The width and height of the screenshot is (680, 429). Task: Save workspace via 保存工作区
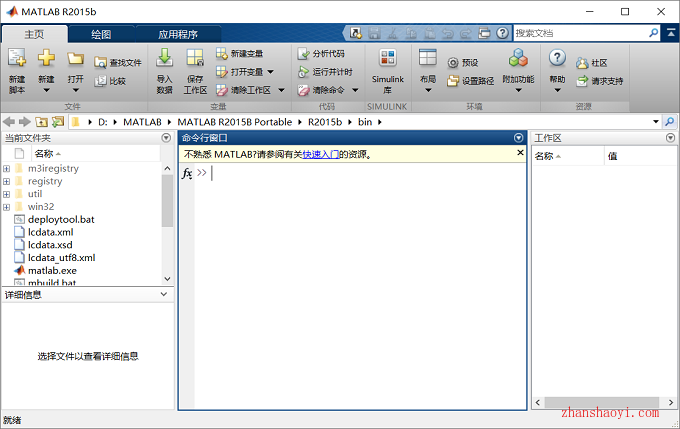(195, 71)
